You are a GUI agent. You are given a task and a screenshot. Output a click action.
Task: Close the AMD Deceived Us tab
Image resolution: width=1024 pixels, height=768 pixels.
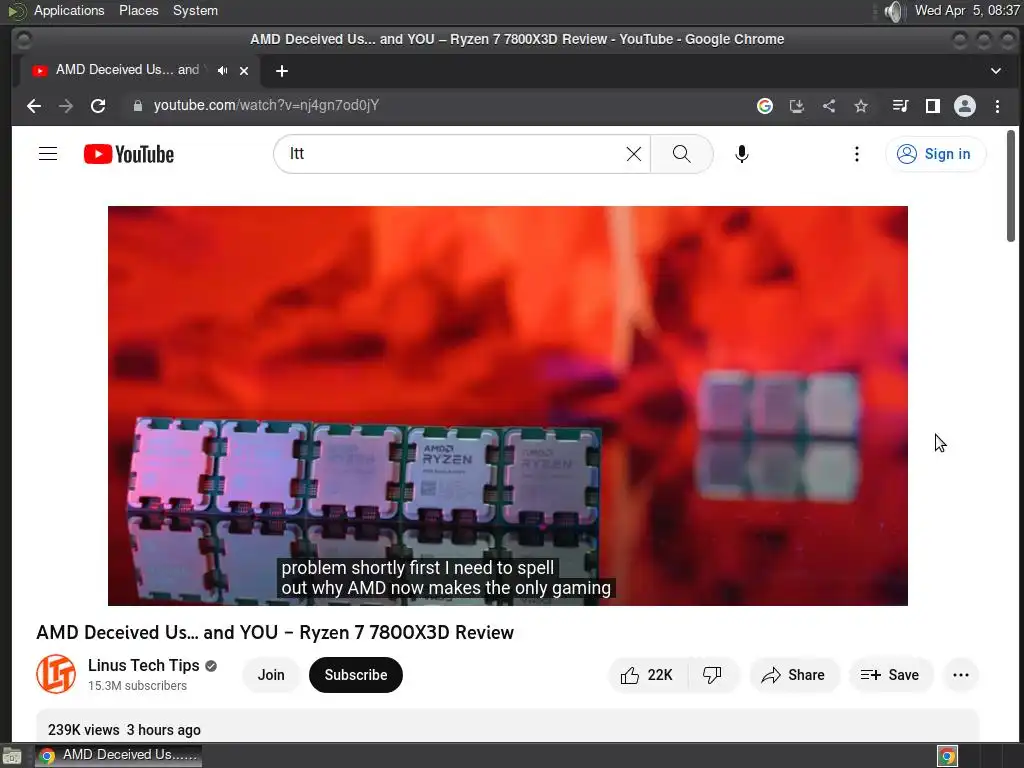(x=244, y=71)
